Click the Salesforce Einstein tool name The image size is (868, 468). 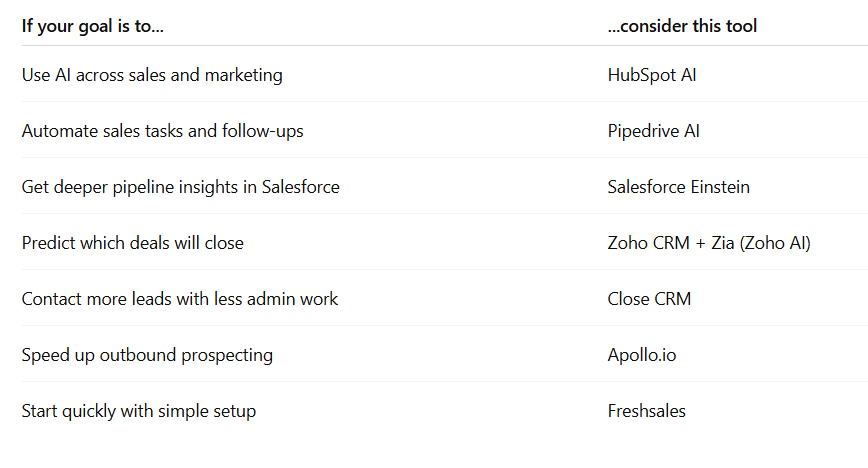[x=678, y=187]
